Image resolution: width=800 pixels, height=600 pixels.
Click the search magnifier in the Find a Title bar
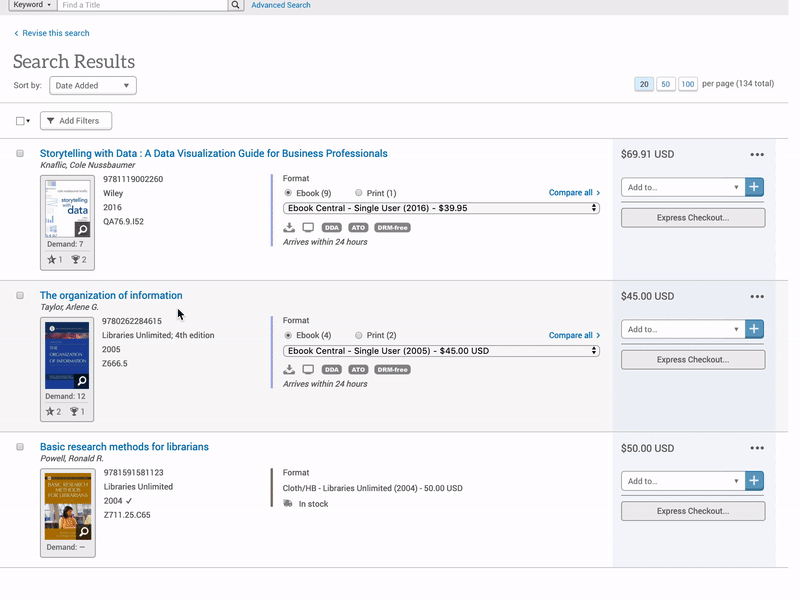click(233, 6)
